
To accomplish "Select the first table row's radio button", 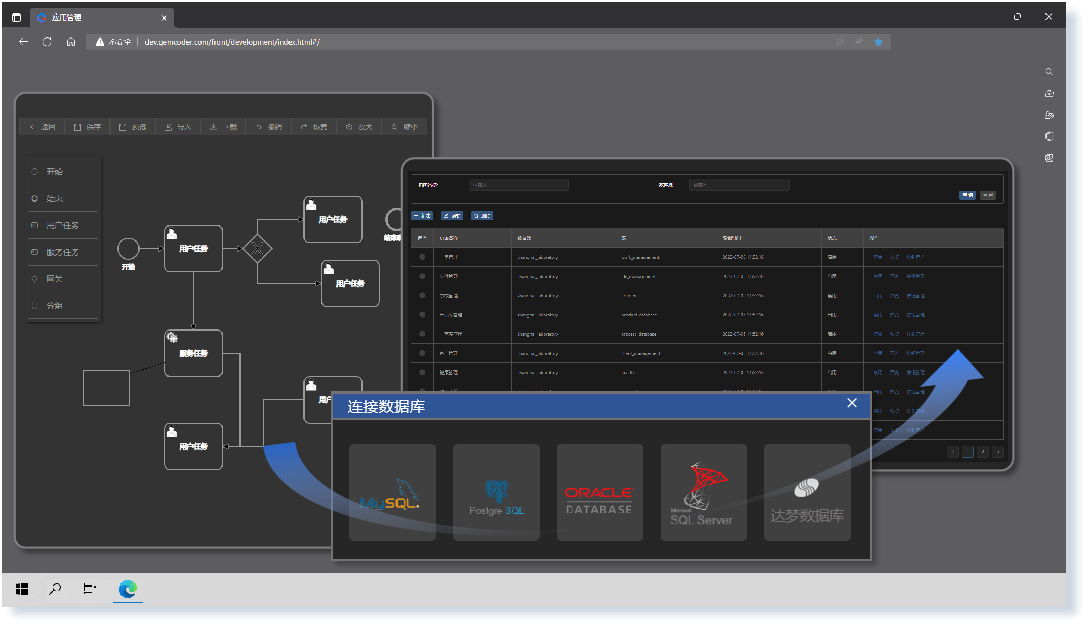I will (422, 257).
